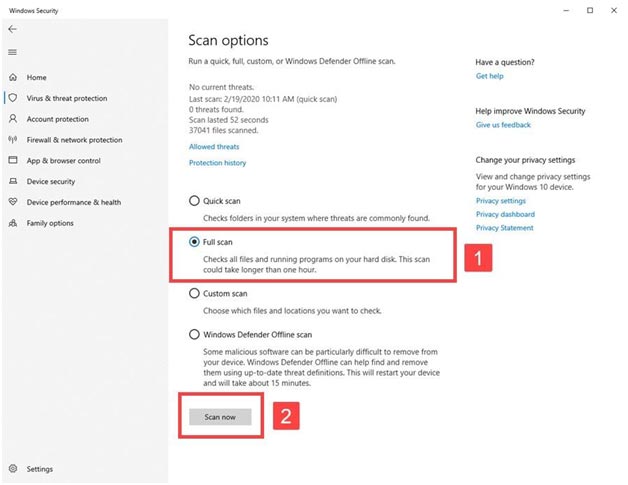Click the Virus & threat protection shield icon
Viewport: 628px width, 485px height.
[x=13, y=98]
